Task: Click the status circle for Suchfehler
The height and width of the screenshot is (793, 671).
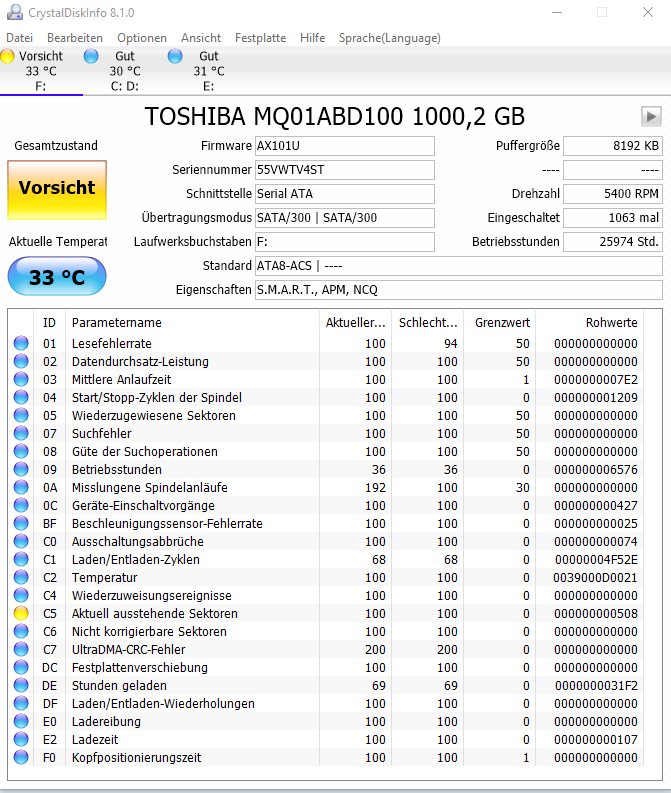Action: (x=21, y=433)
